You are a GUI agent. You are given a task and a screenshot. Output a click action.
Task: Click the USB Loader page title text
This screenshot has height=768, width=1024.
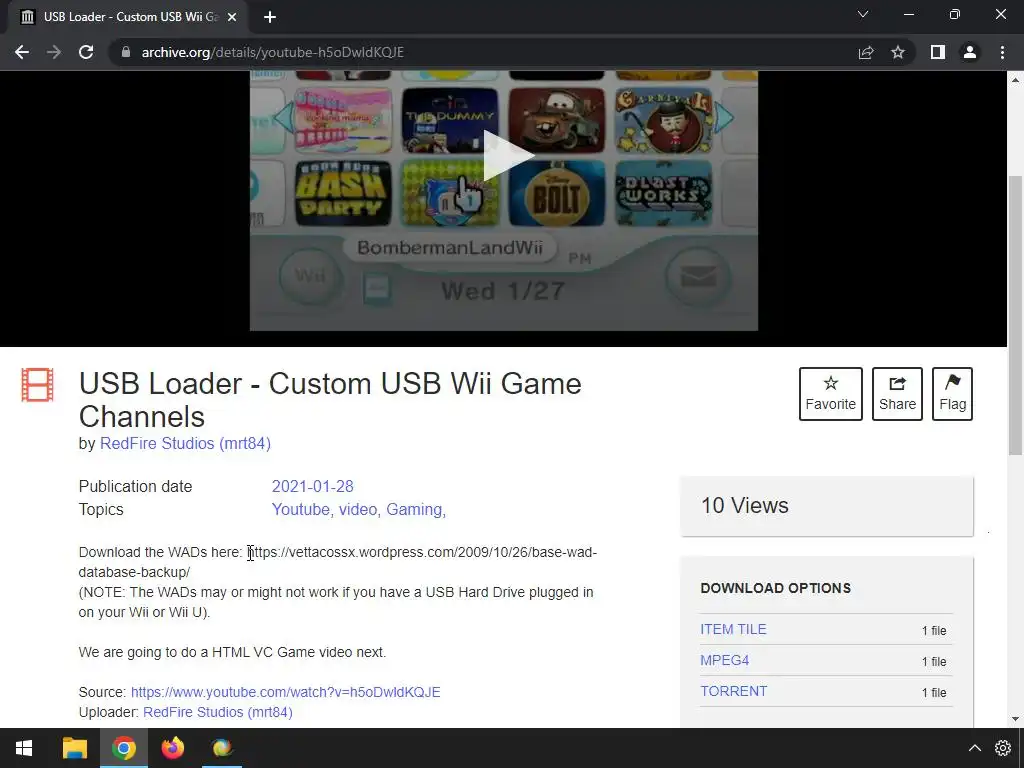coord(330,400)
